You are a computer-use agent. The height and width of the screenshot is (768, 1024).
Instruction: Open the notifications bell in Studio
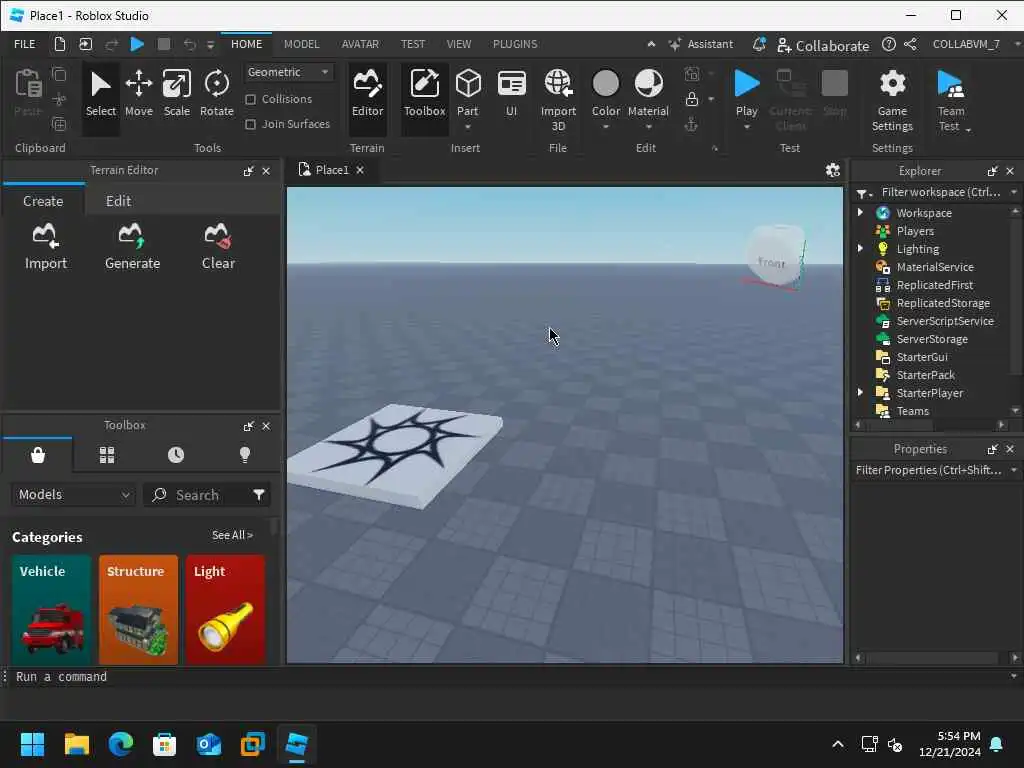759,44
